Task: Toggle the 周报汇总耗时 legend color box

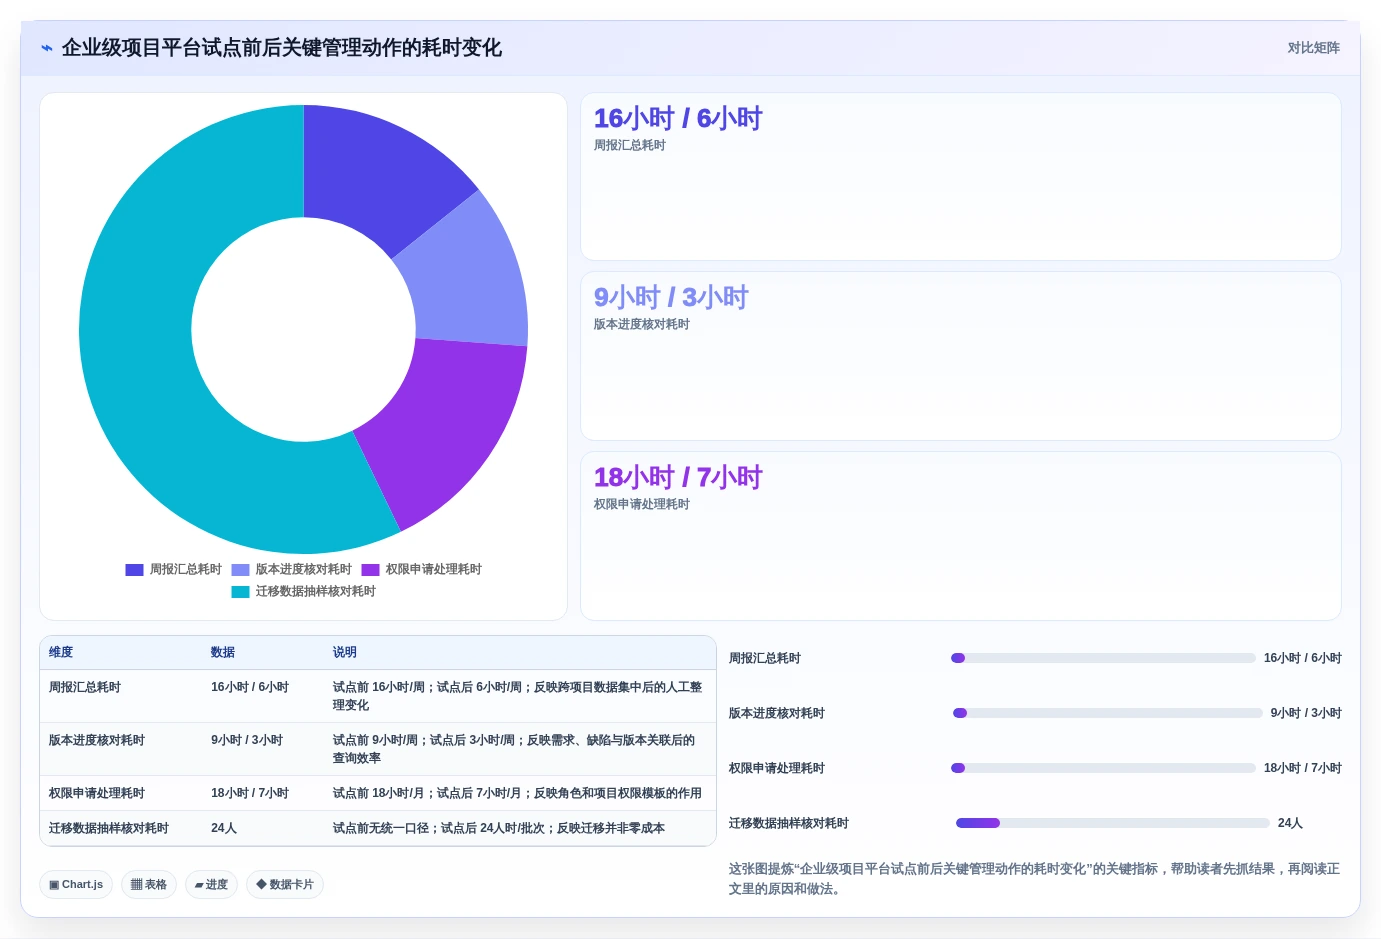Action: [134, 570]
